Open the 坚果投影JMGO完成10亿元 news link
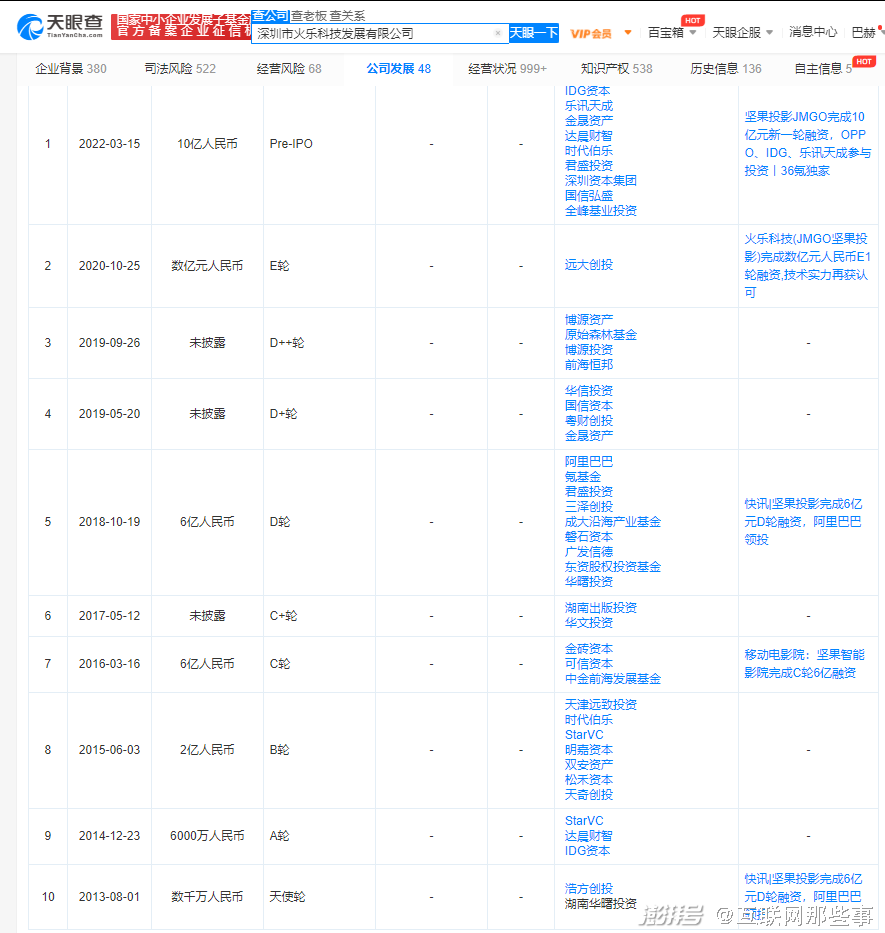The height and width of the screenshot is (933, 885). (x=808, y=144)
